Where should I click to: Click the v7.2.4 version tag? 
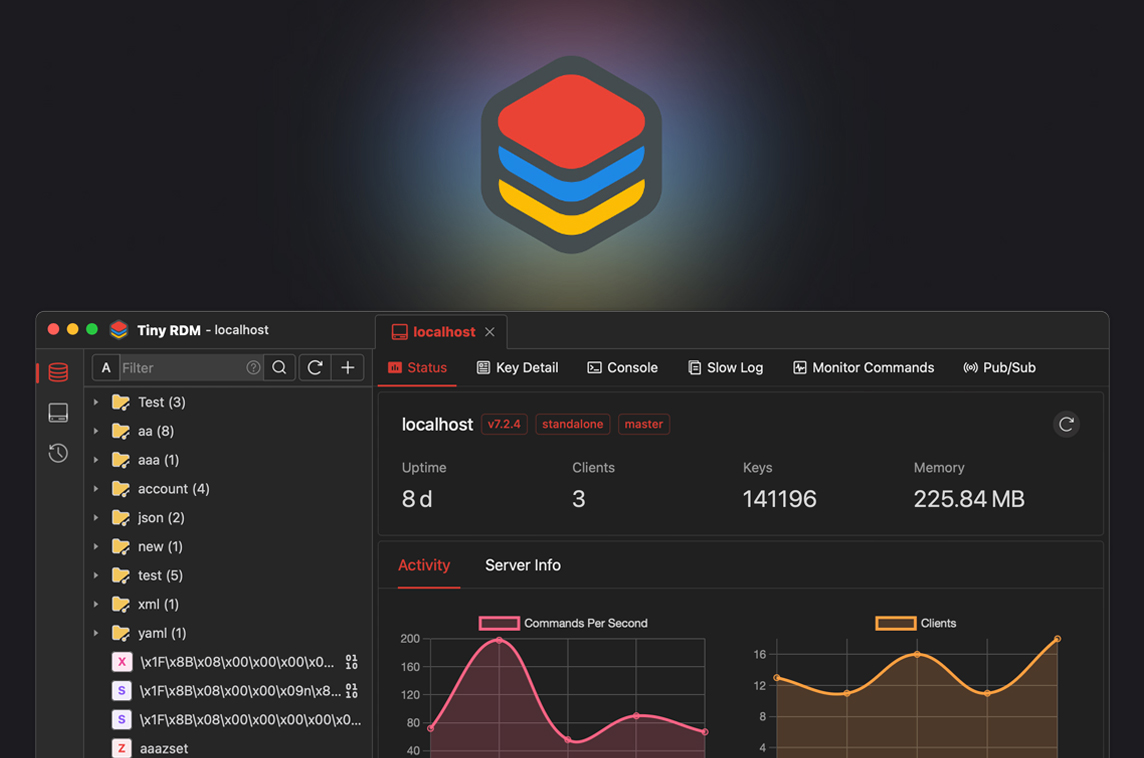pyautogui.click(x=504, y=425)
